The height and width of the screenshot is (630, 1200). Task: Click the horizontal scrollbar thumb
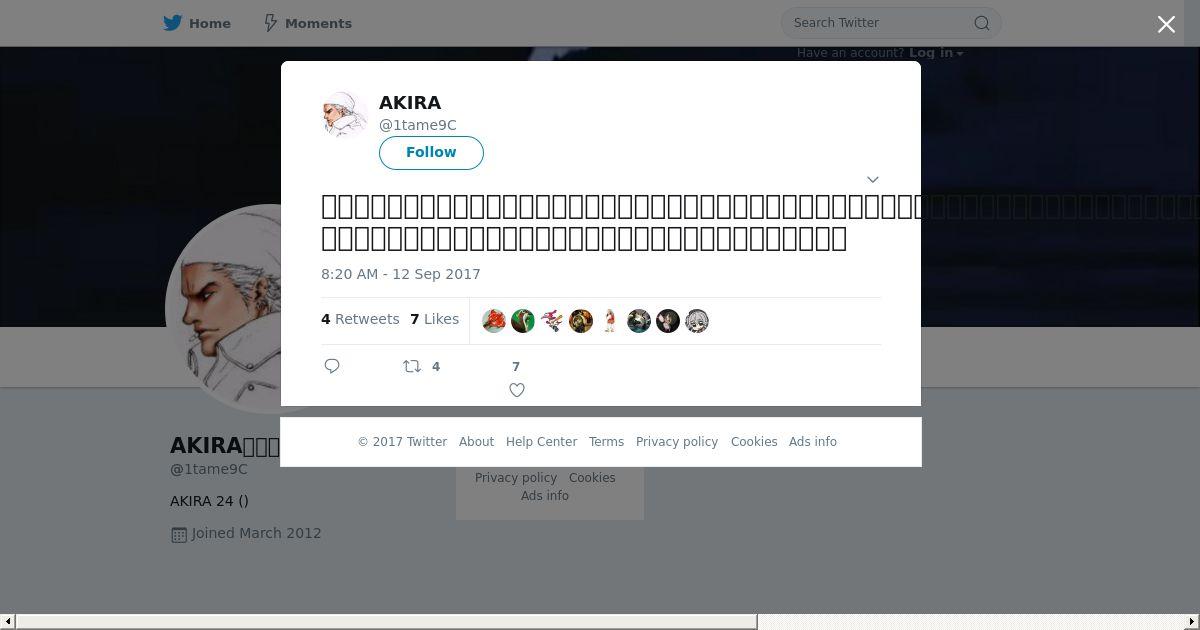(x=386, y=622)
